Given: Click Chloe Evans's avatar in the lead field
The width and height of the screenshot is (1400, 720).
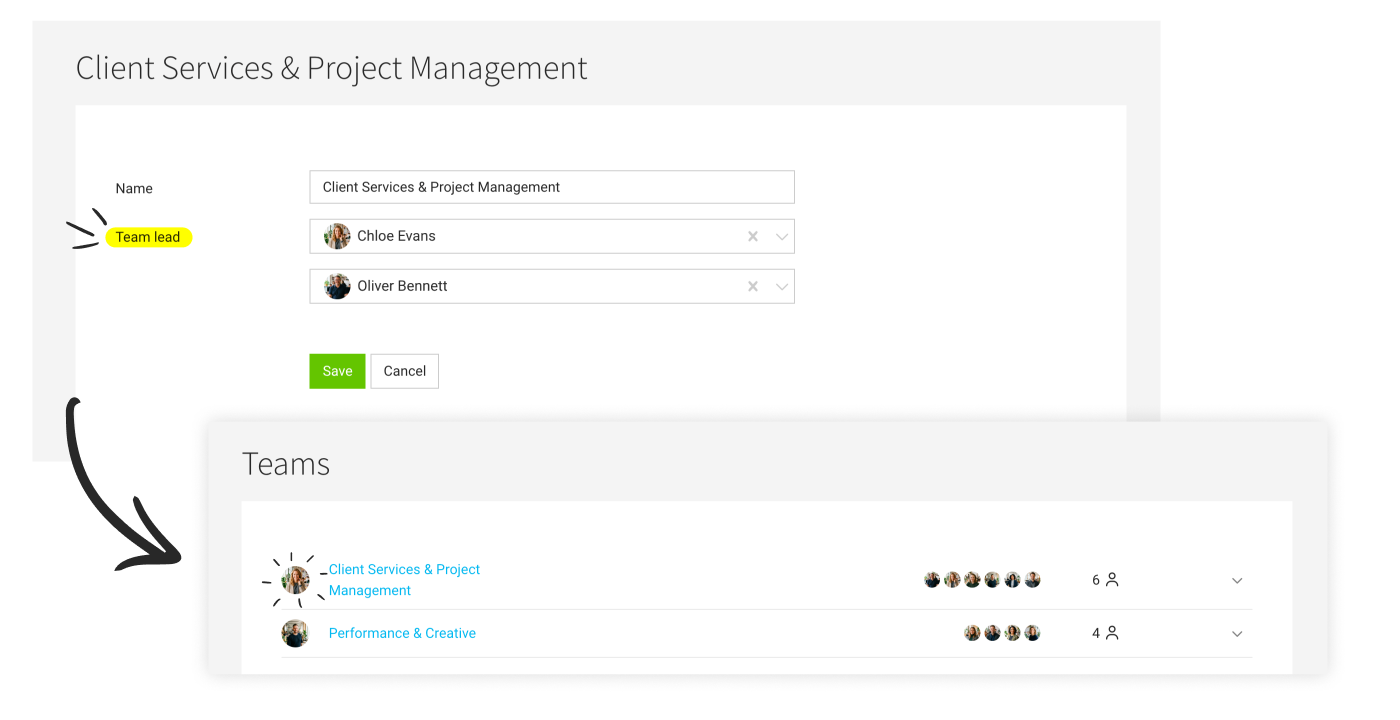Looking at the screenshot, I should [338, 237].
